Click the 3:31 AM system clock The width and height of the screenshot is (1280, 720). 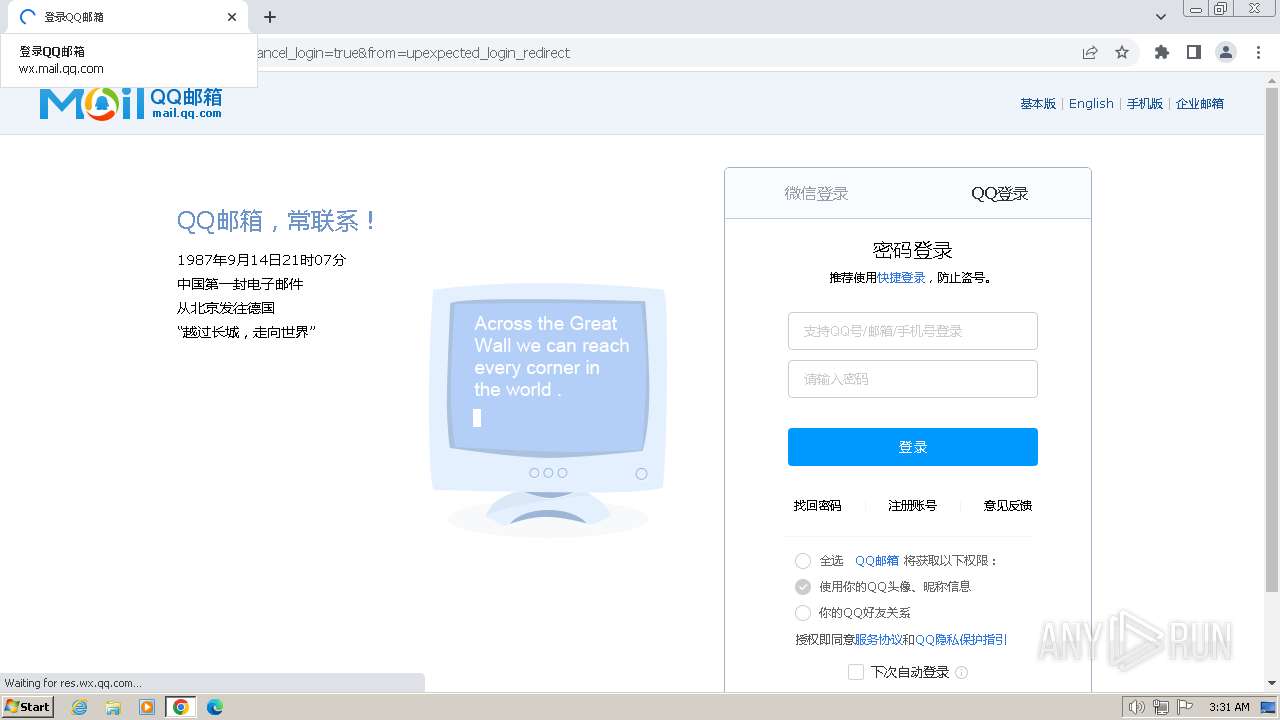(x=1229, y=707)
